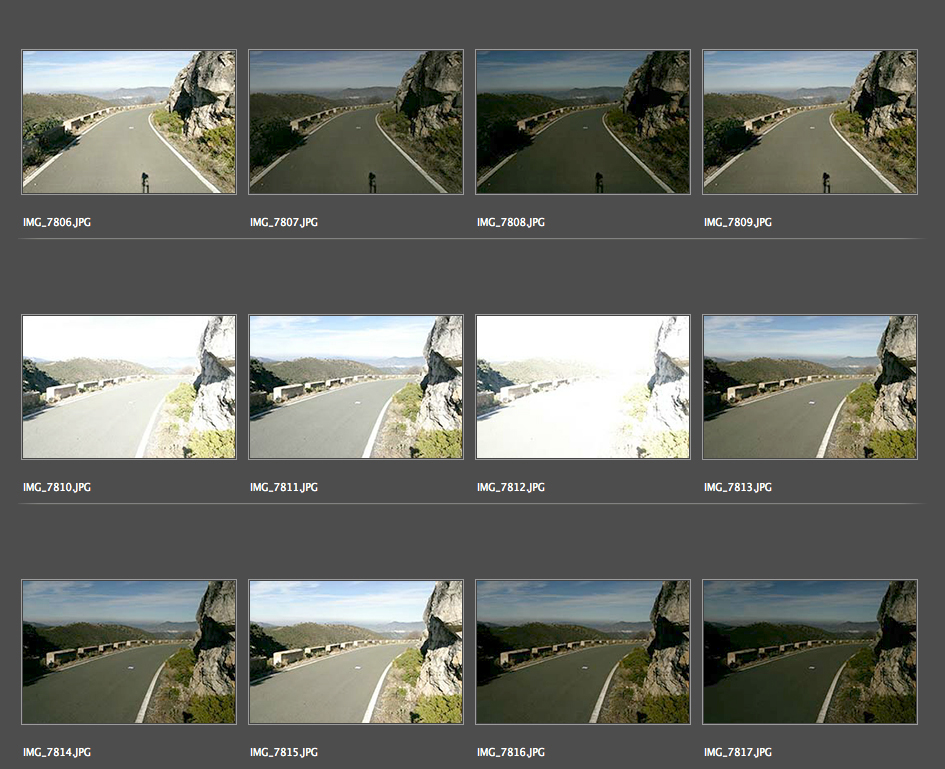Select the IMG_7811.JPG thumbnail
This screenshot has height=769, width=945.
(x=356, y=387)
